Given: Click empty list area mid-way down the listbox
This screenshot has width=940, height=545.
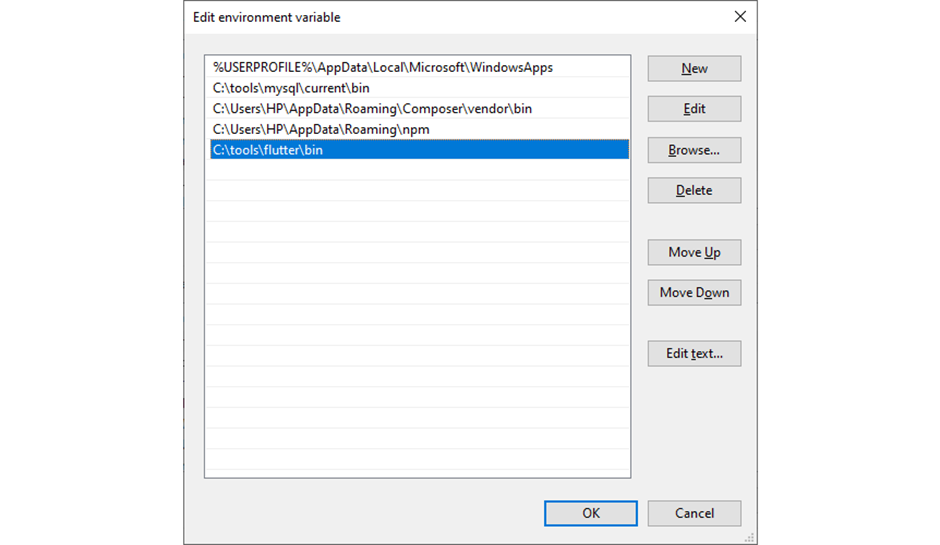Looking at the screenshot, I should (x=419, y=315).
